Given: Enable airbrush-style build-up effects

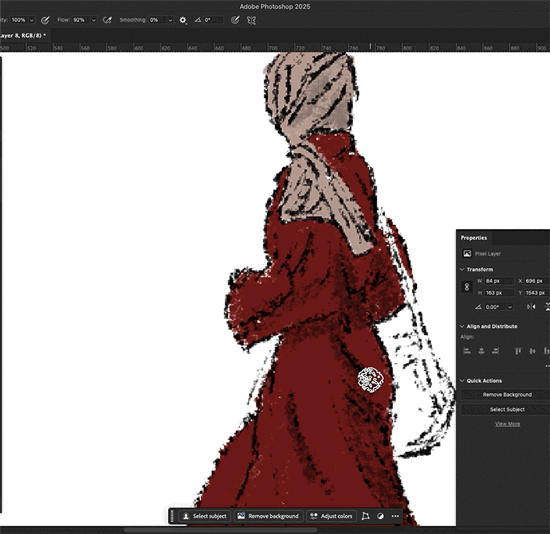Looking at the screenshot, I should pos(107,20).
